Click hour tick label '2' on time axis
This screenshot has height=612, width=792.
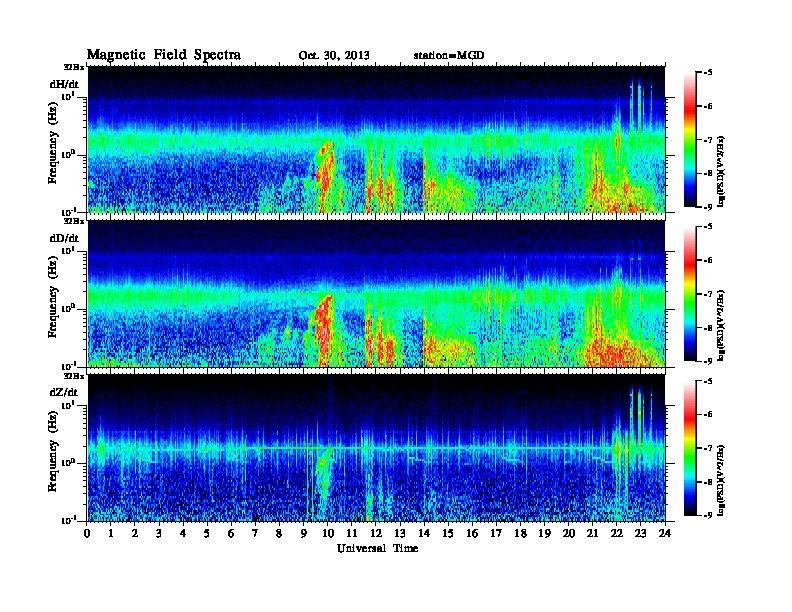click(x=135, y=533)
